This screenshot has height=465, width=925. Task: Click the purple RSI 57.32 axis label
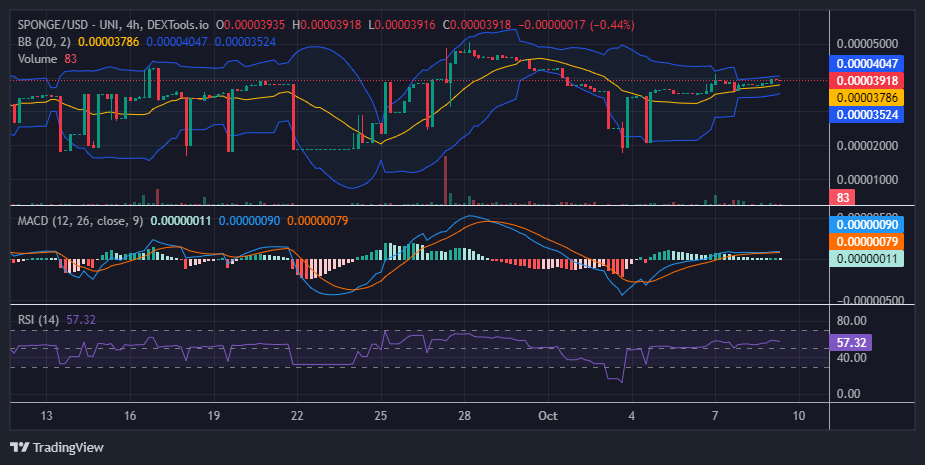click(851, 343)
